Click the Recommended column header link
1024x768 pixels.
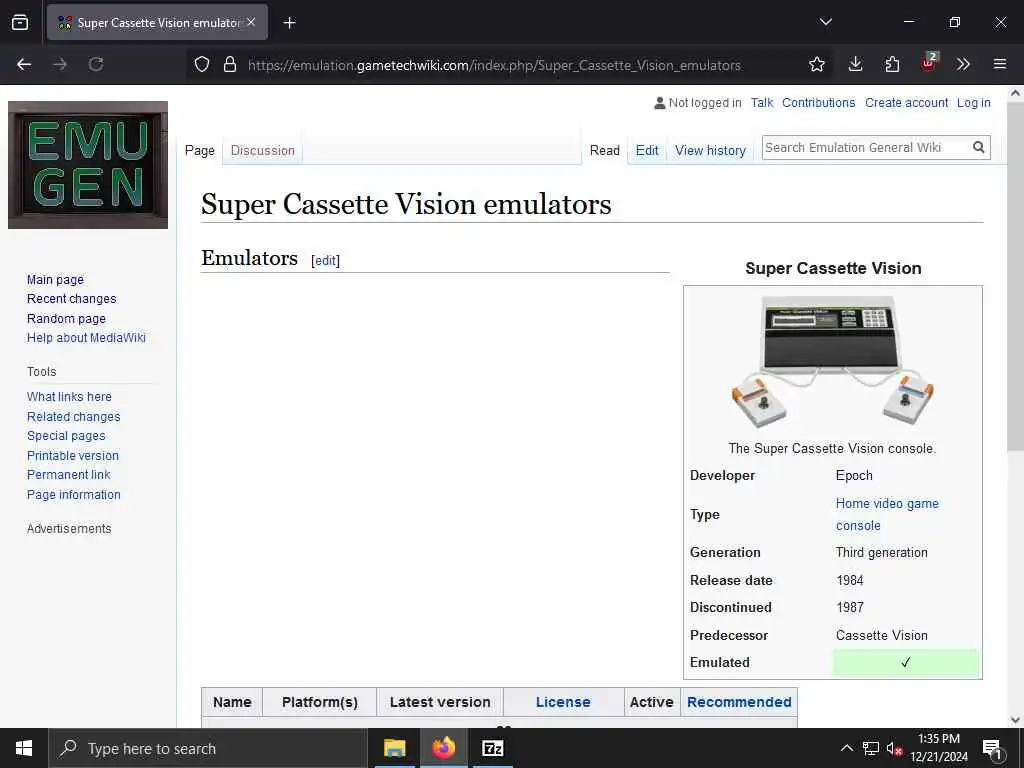[x=739, y=702]
